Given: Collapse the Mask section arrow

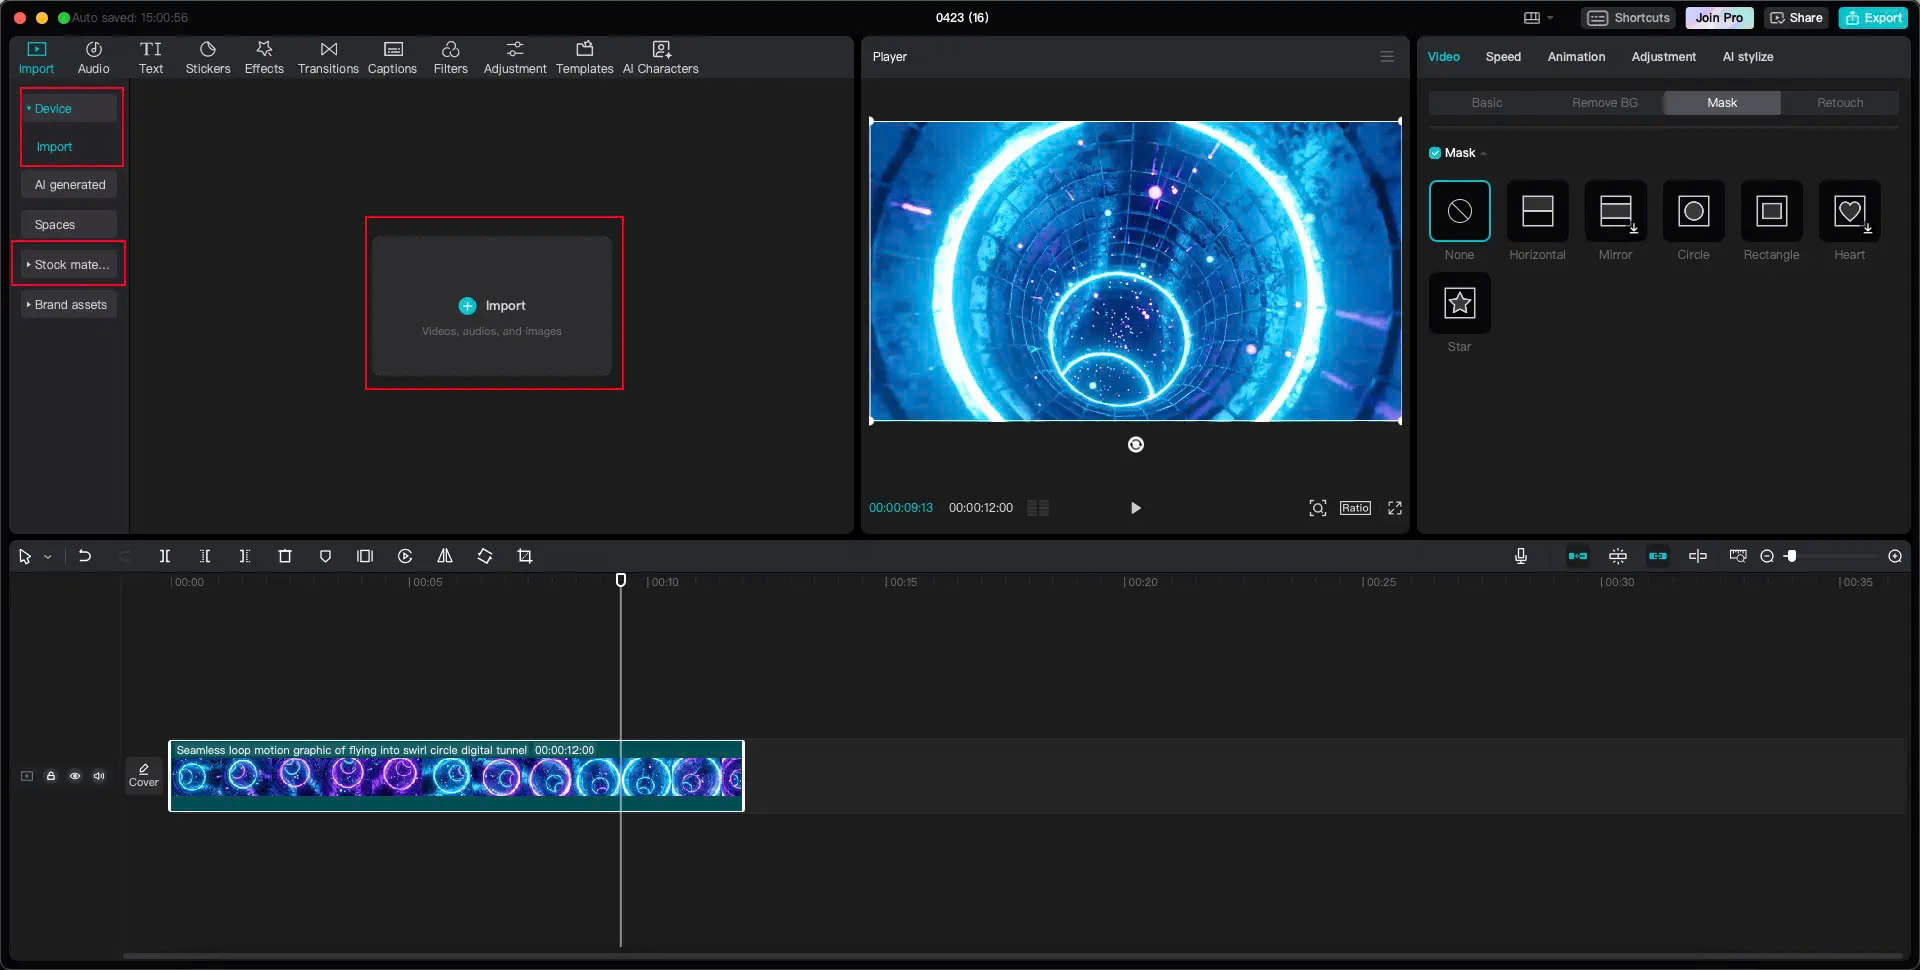Looking at the screenshot, I should [x=1484, y=154].
